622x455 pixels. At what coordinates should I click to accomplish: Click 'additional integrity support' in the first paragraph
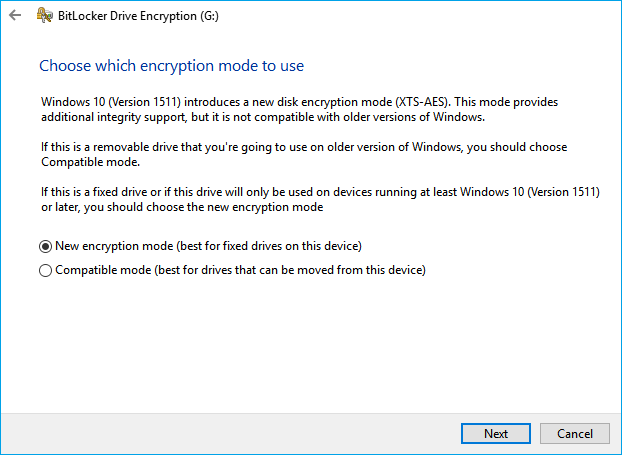coord(106,118)
